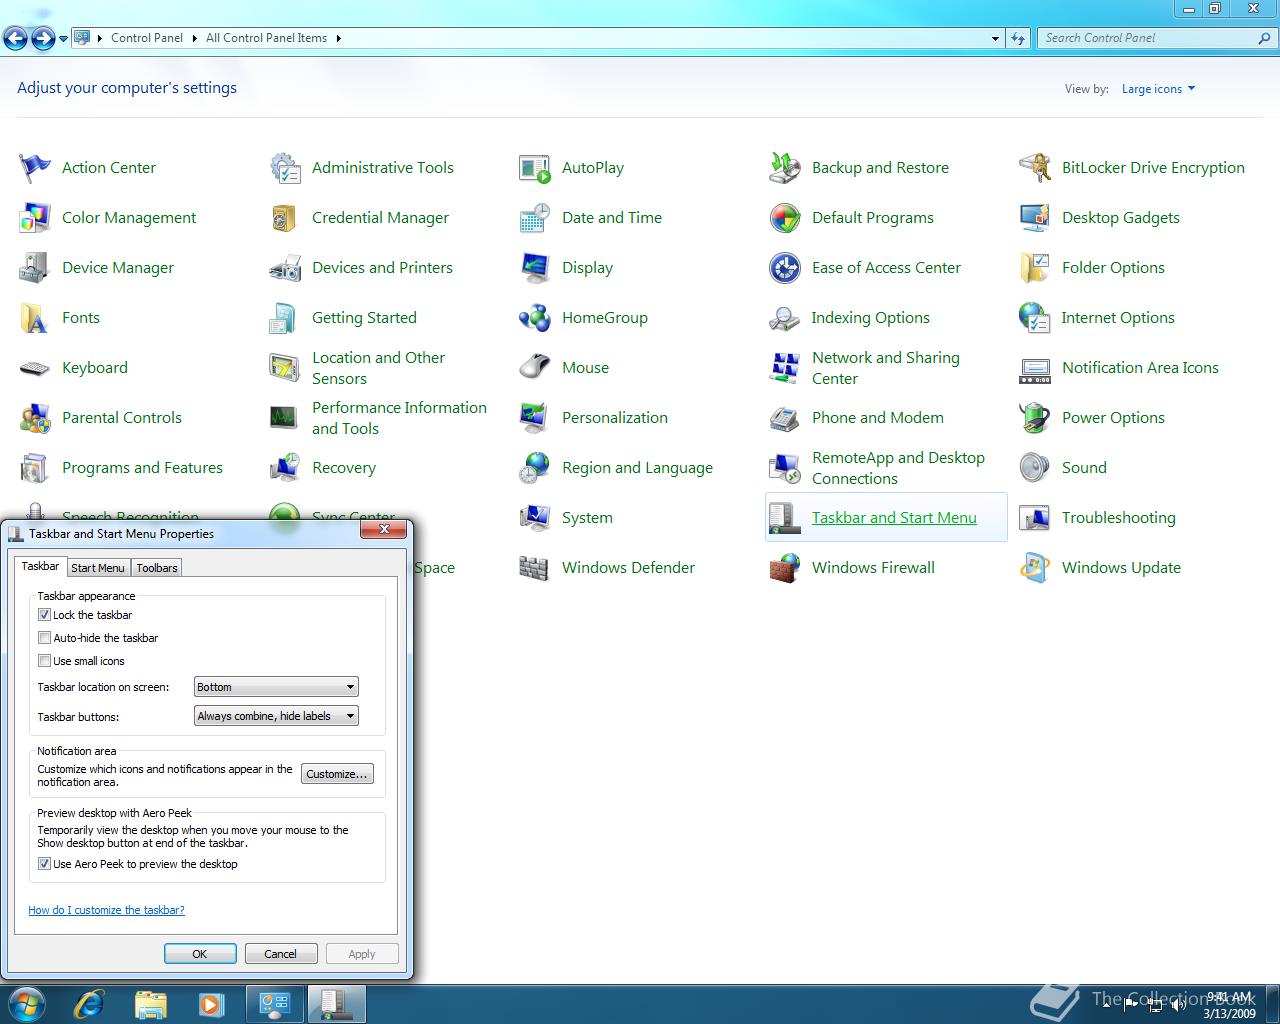Viewport: 1280px width, 1024px height.
Task: Open the Personalization link
Action: 615,418
